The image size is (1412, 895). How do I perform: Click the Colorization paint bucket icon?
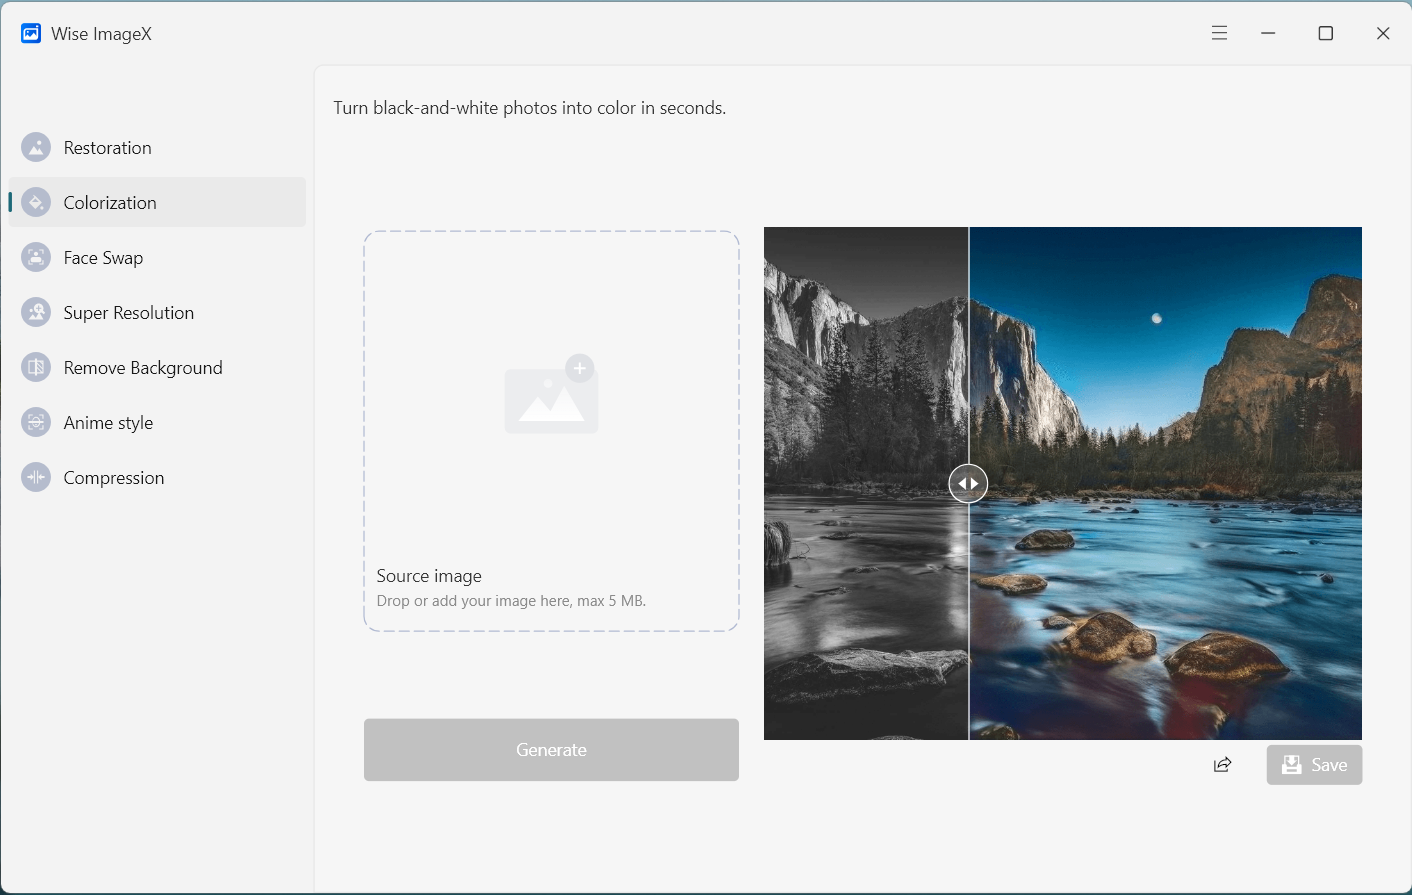pyautogui.click(x=36, y=203)
